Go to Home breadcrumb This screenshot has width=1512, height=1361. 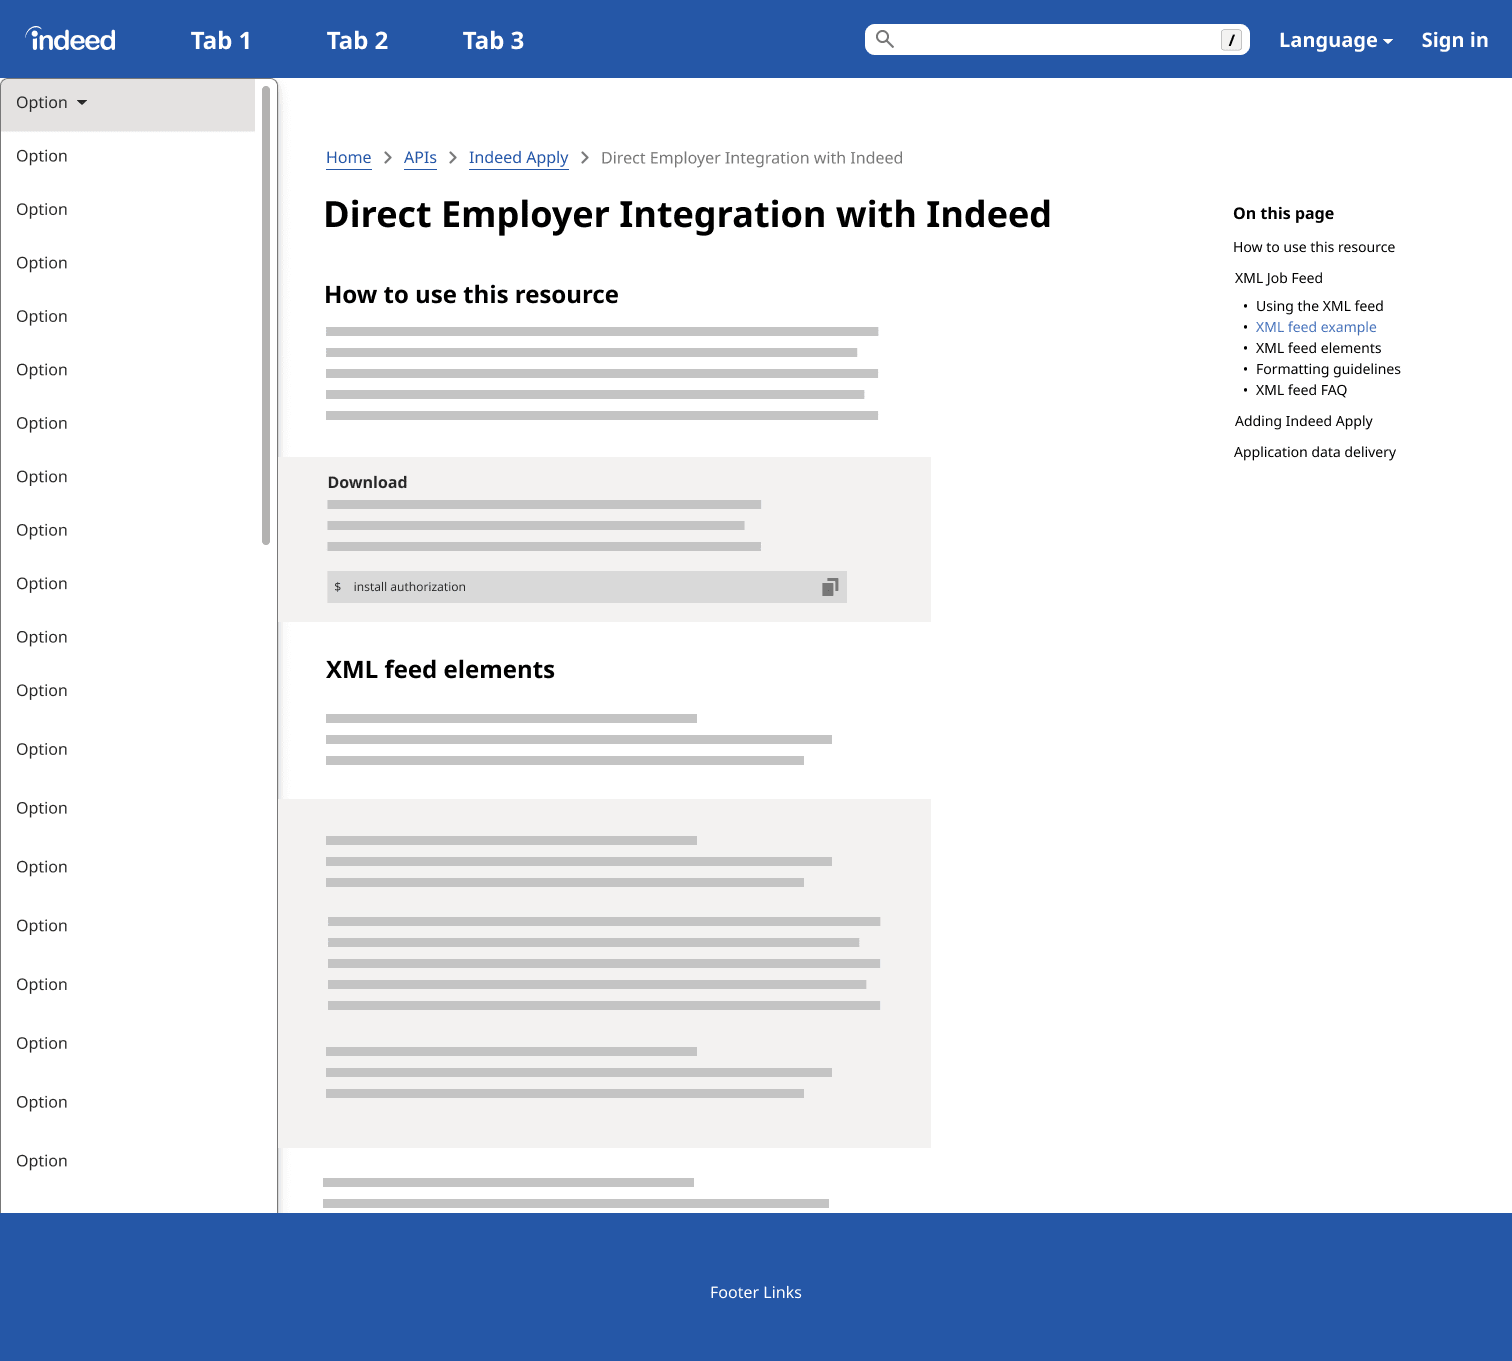click(348, 158)
